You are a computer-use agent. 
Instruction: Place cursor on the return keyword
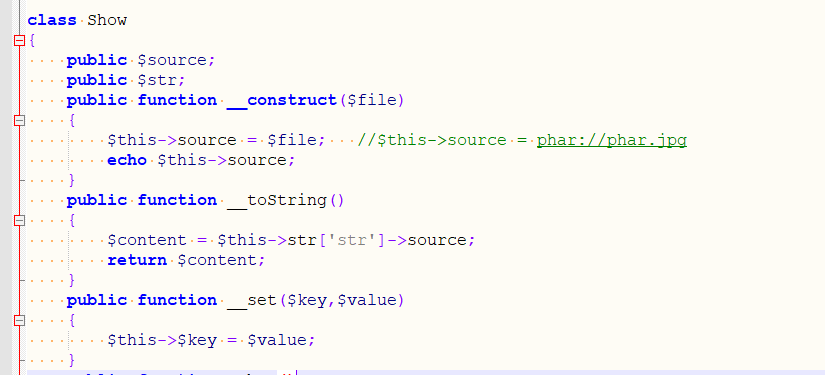point(137,260)
